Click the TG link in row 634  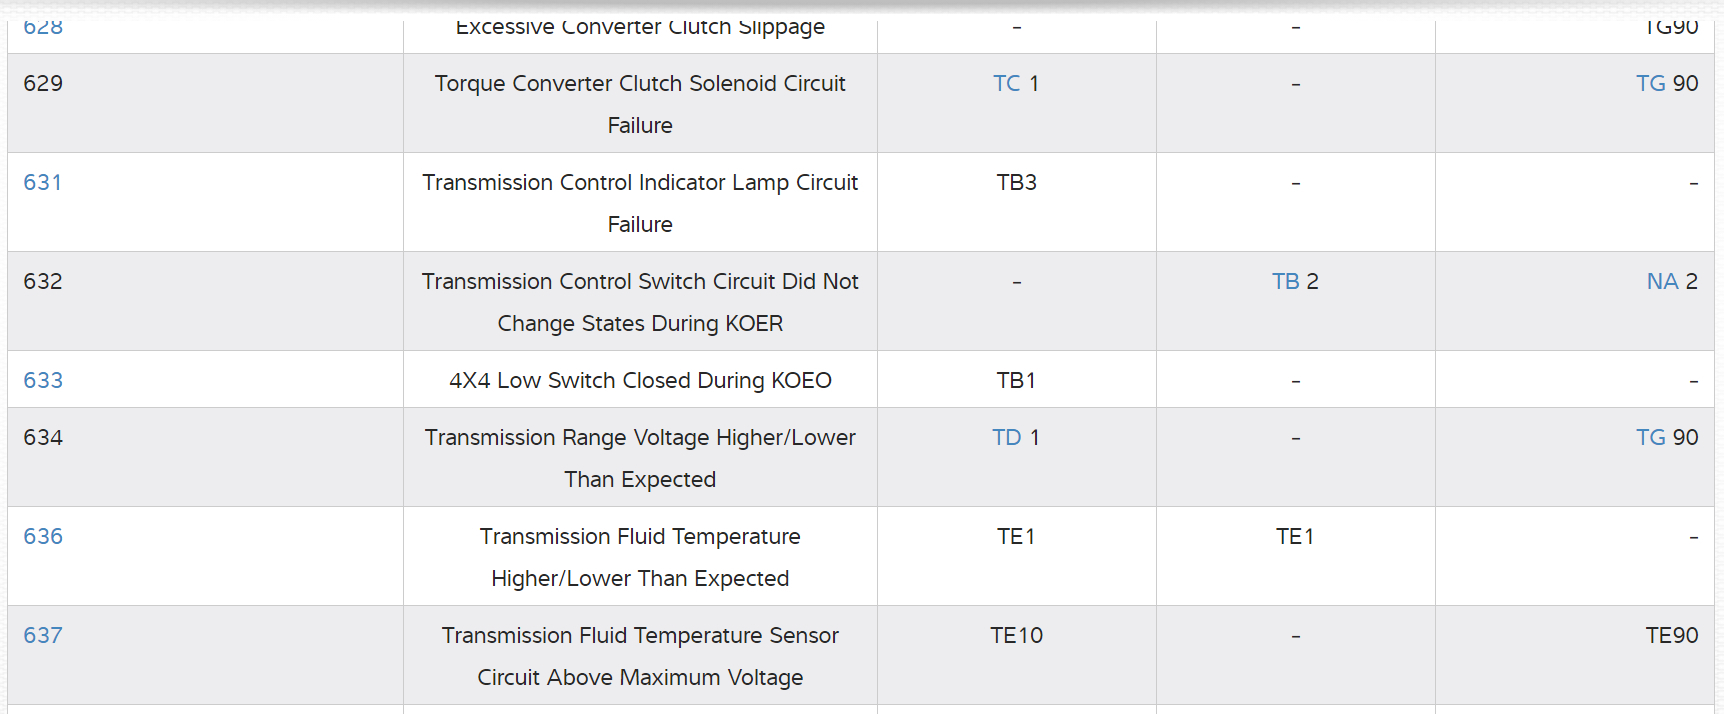[x=1650, y=437]
